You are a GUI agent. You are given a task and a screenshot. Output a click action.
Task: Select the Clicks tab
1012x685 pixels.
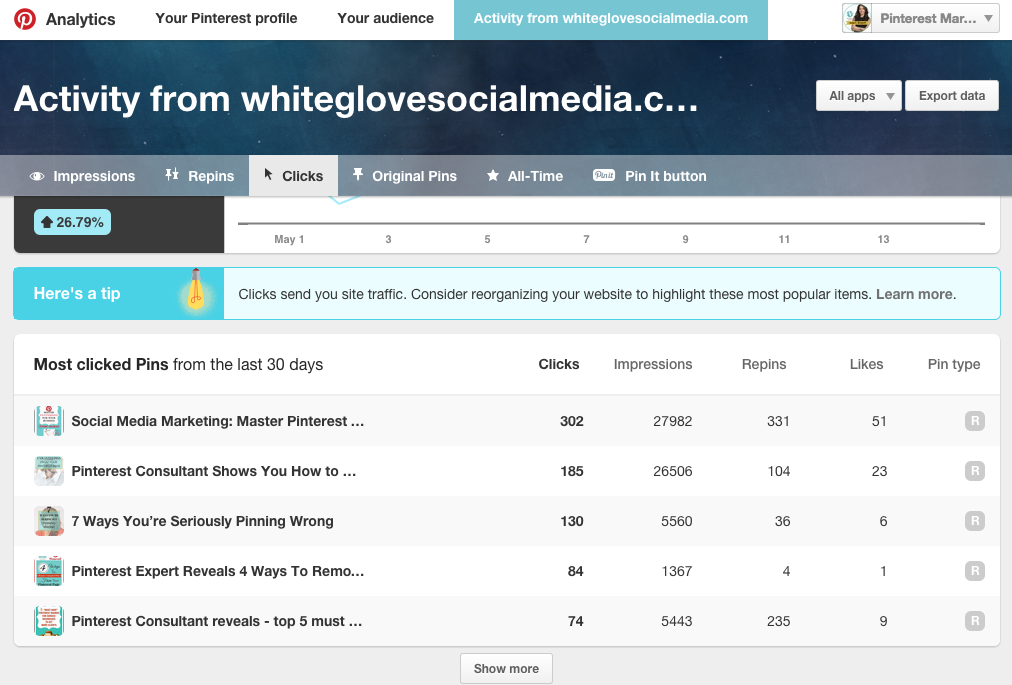click(294, 176)
